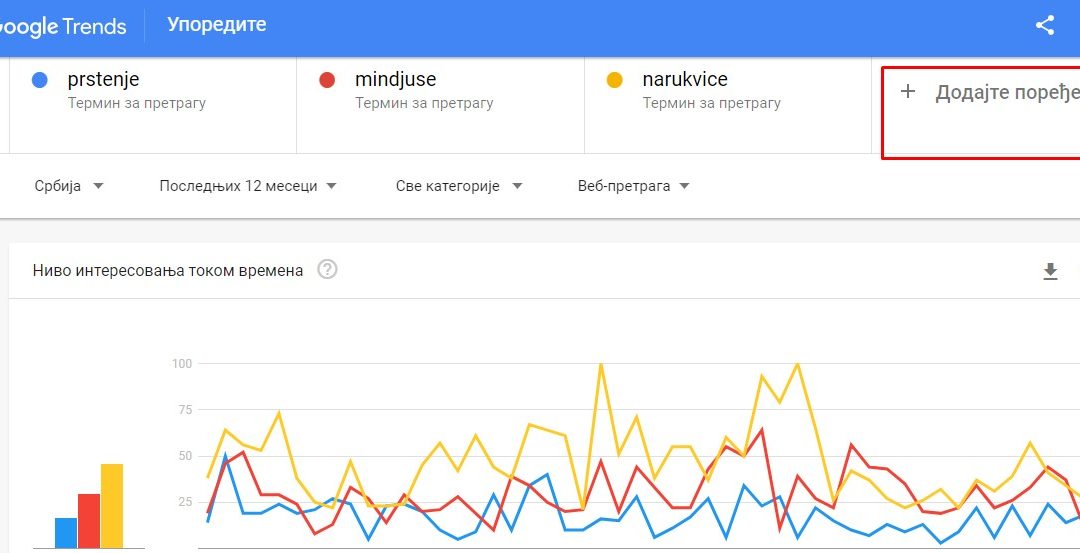Screen dimensions: 1080x553
Task: Click the plus icon to add comparison
Action: coord(908,92)
